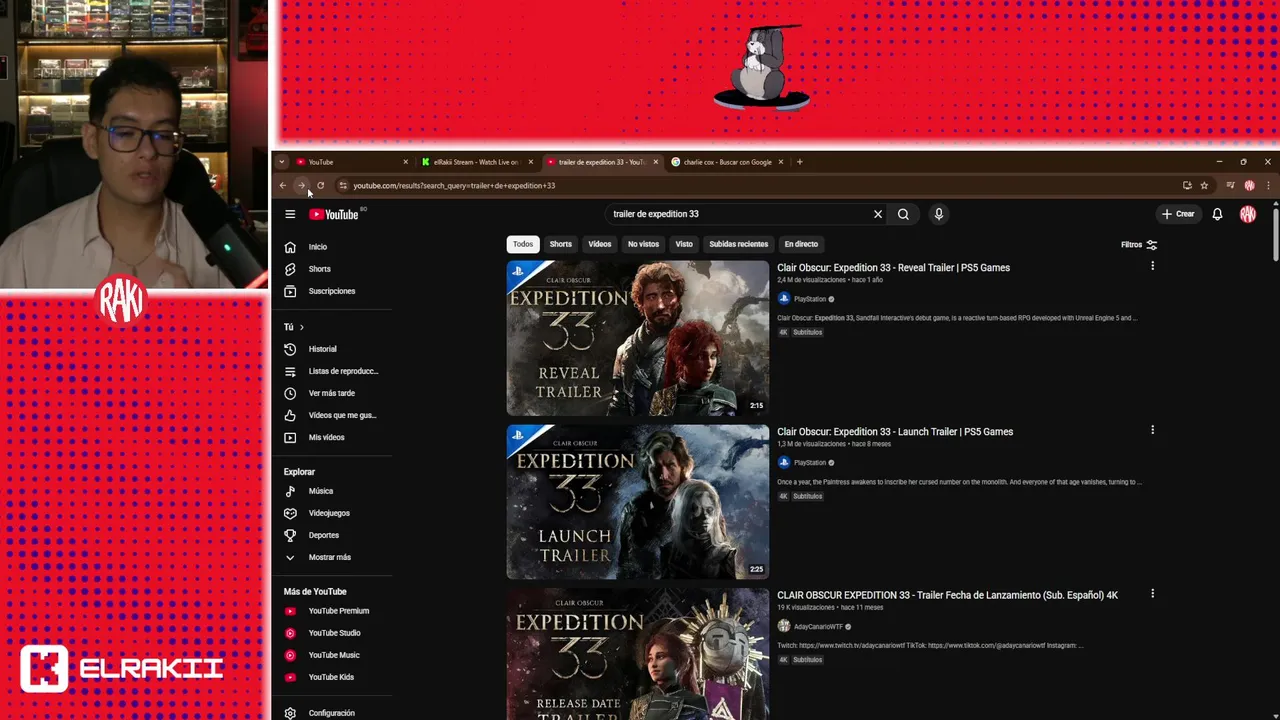Open the Filtros panel

1139,245
